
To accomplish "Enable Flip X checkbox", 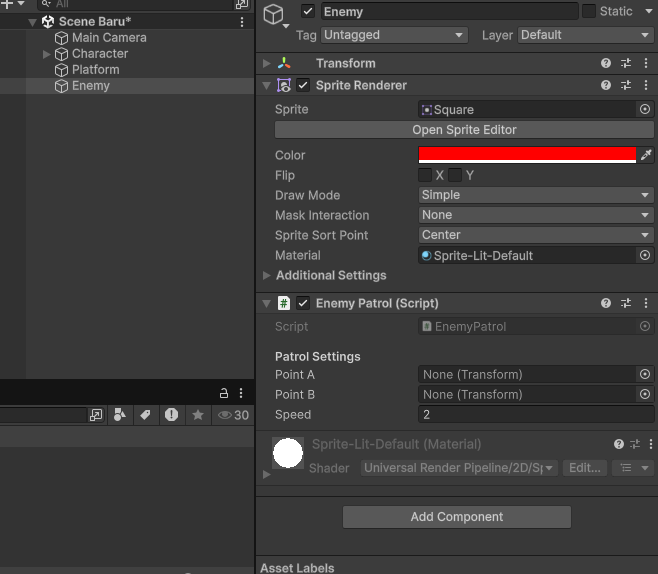I will [x=425, y=175].
